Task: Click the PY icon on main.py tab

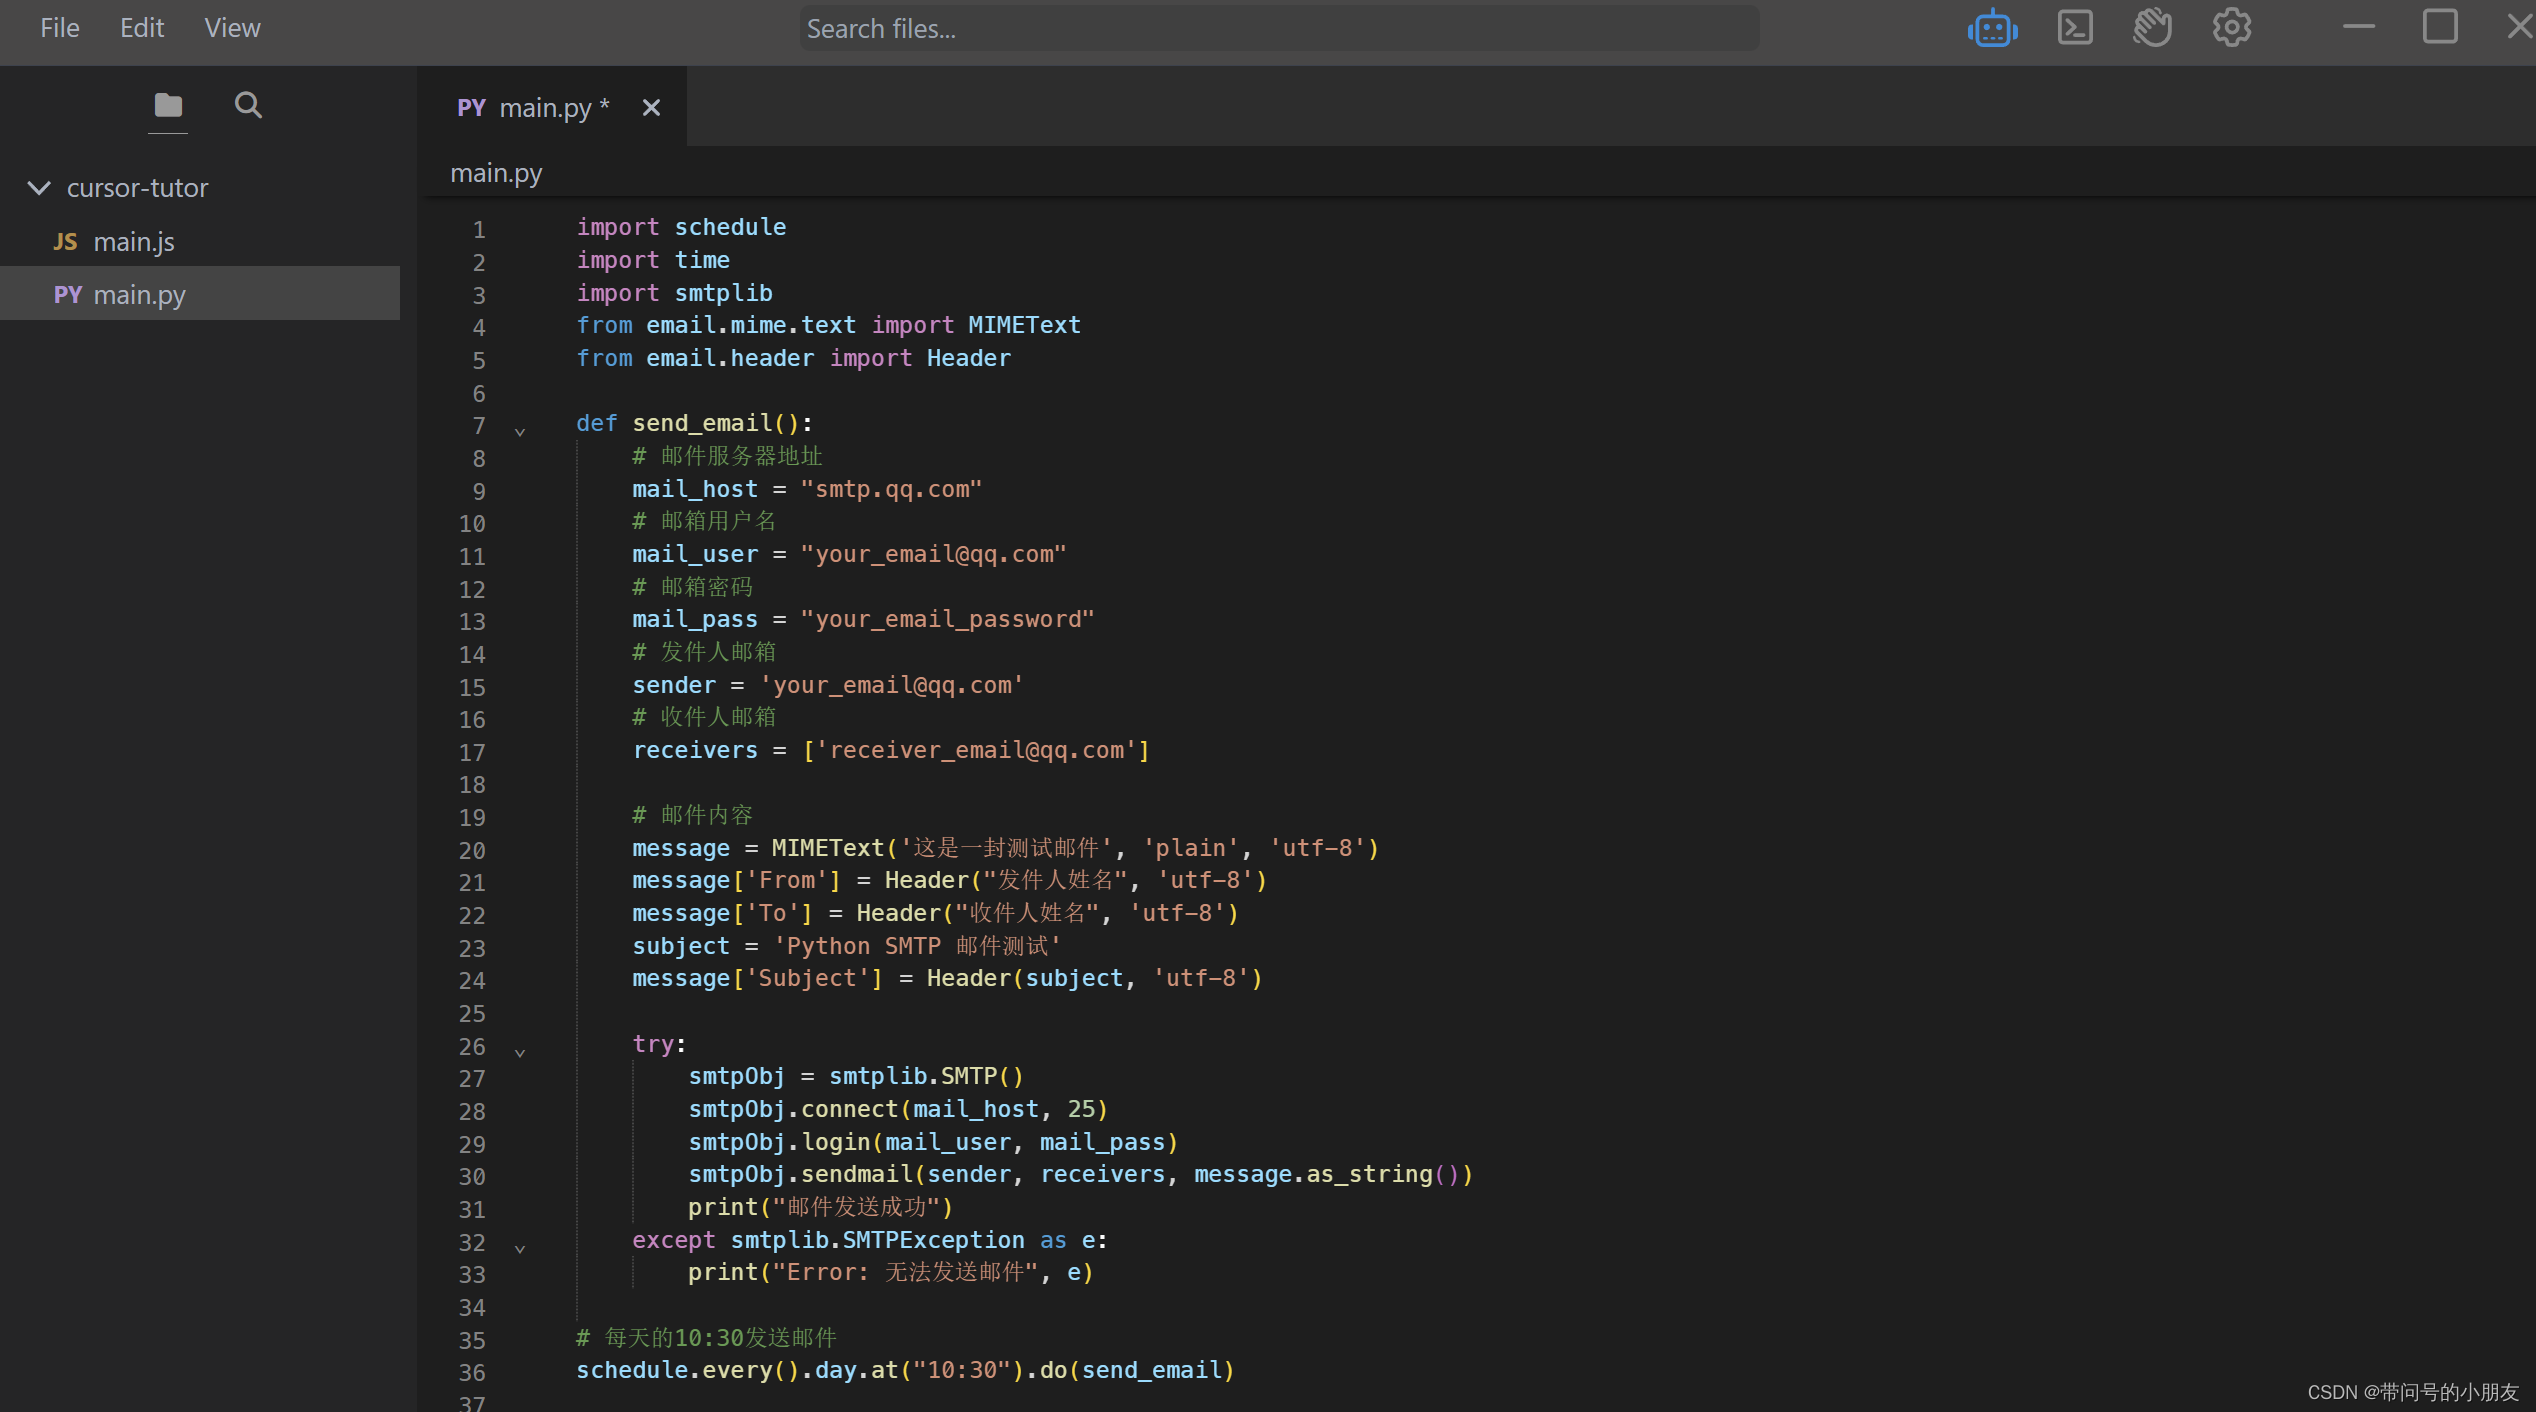Action: pos(471,108)
